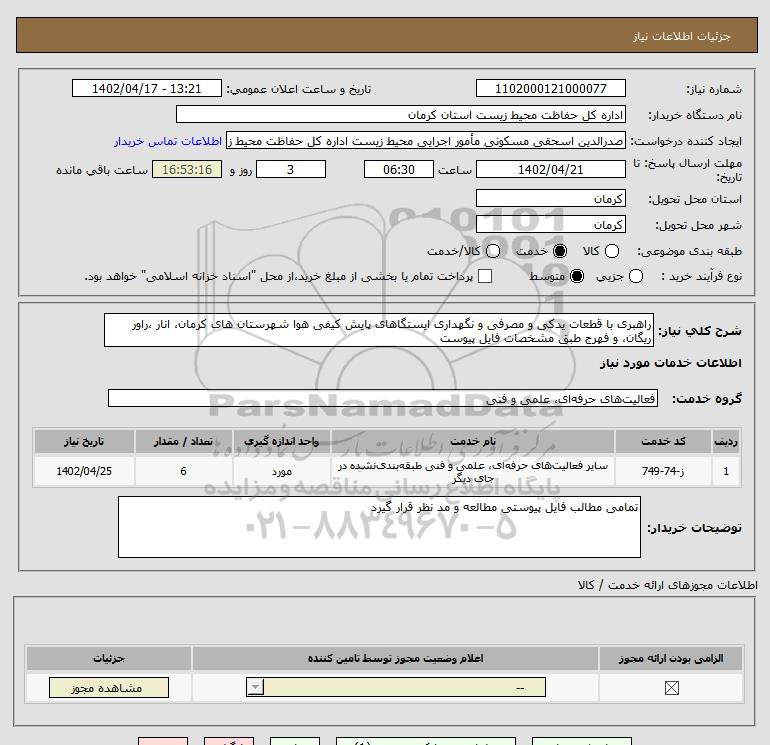Viewport: 770px width, 745px height.
Task: Click the گروه خدمت field
Action: [x=383, y=398]
